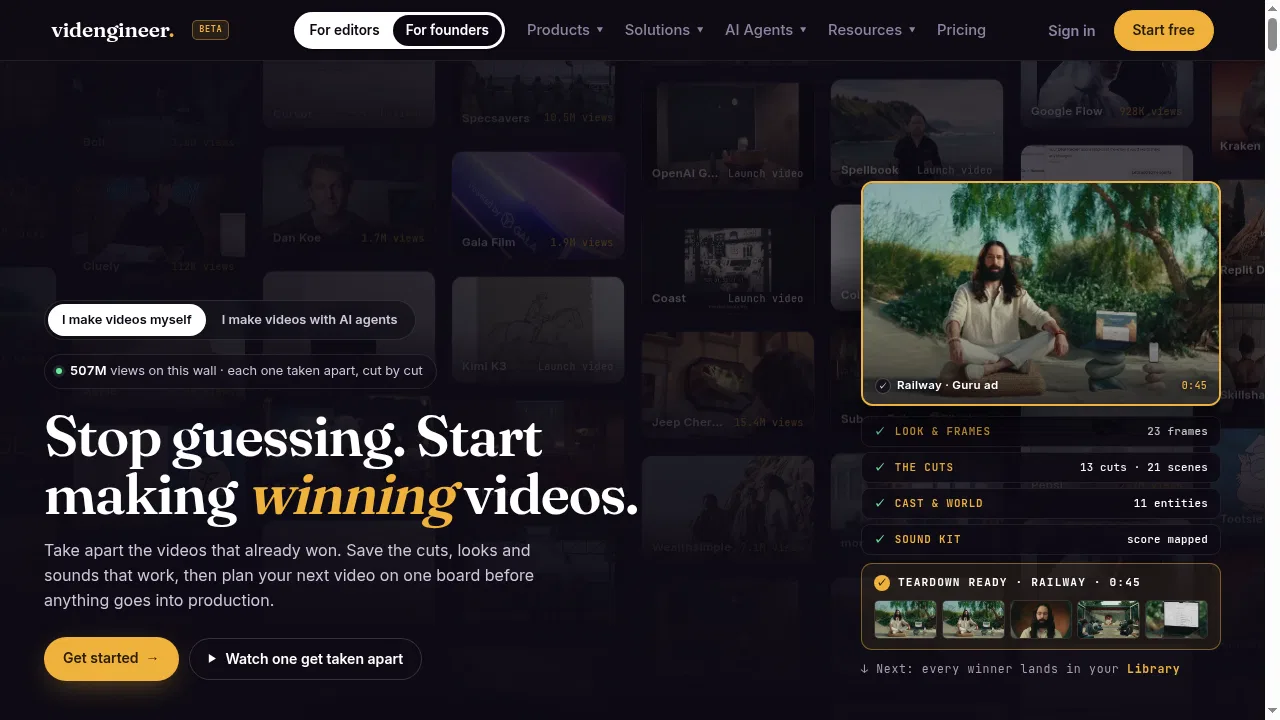Click the 0:45 duration on the Railway video
This screenshot has width=1280, height=720.
point(1194,385)
